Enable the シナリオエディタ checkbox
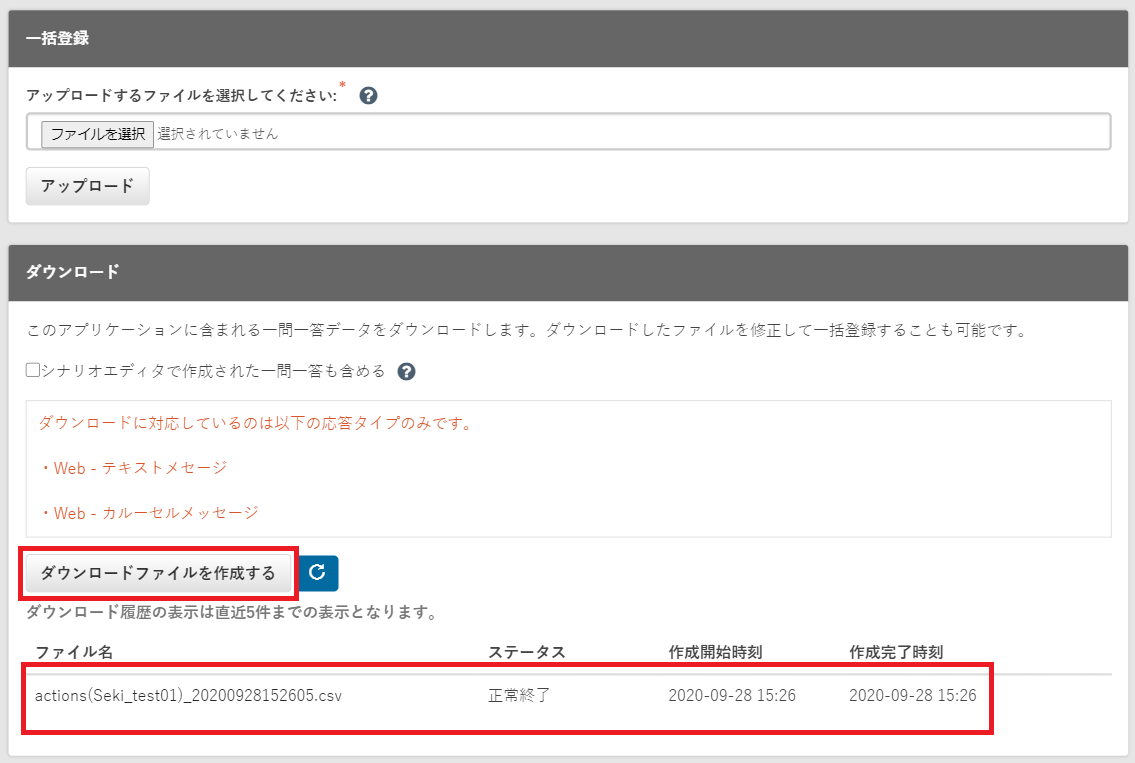 point(33,371)
